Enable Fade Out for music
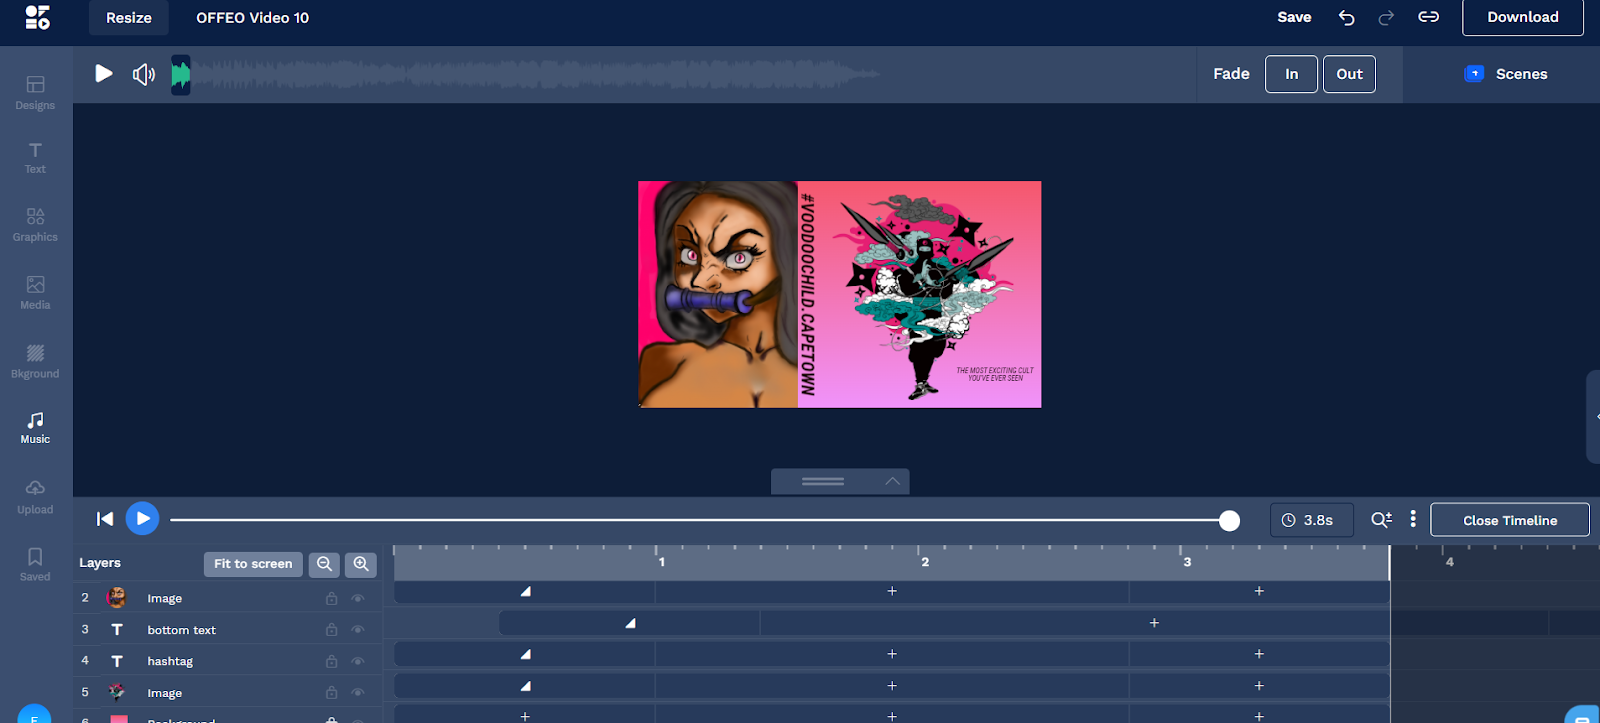Screen dimensions: 1600x723 pyautogui.click(x=1349, y=74)
